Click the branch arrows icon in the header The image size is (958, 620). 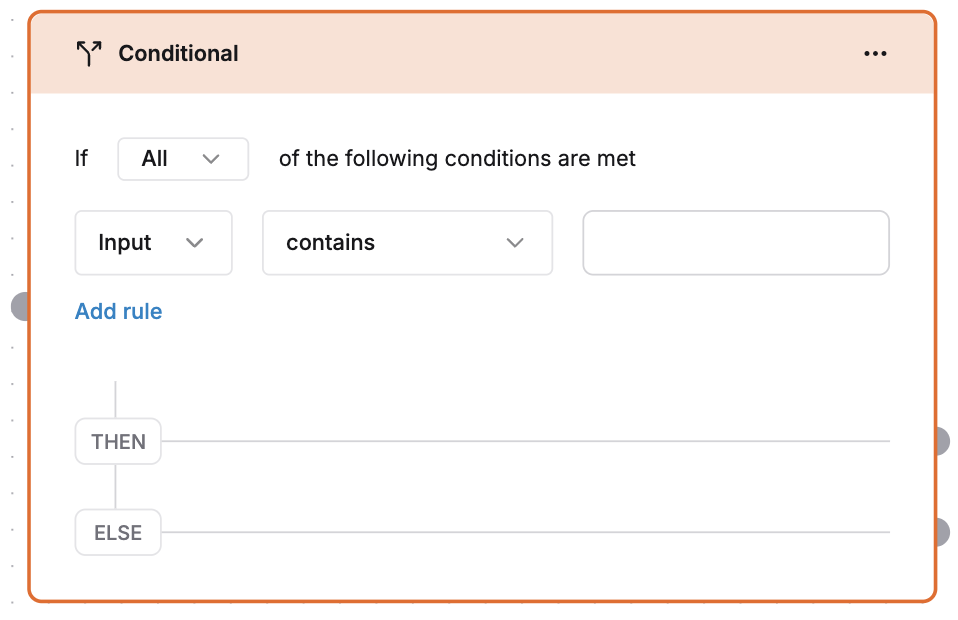[89, 52]
